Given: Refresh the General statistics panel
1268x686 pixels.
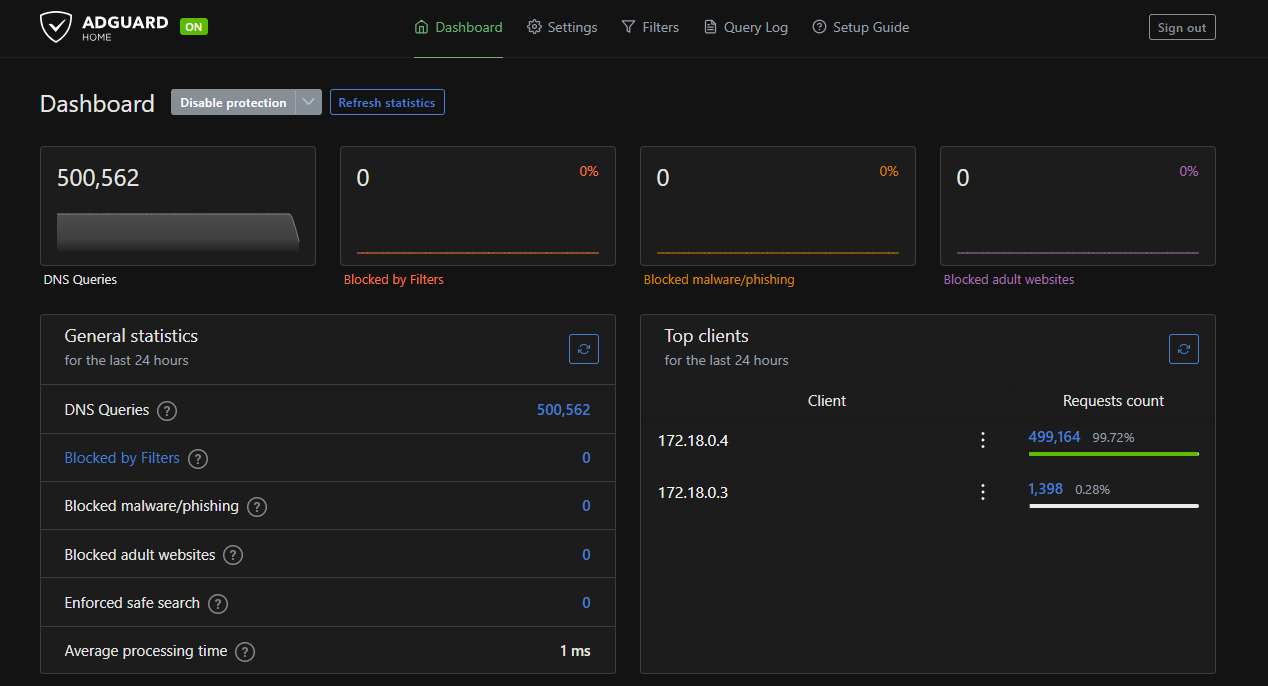Looking at the screenshot, I should [x=584, y=349].
